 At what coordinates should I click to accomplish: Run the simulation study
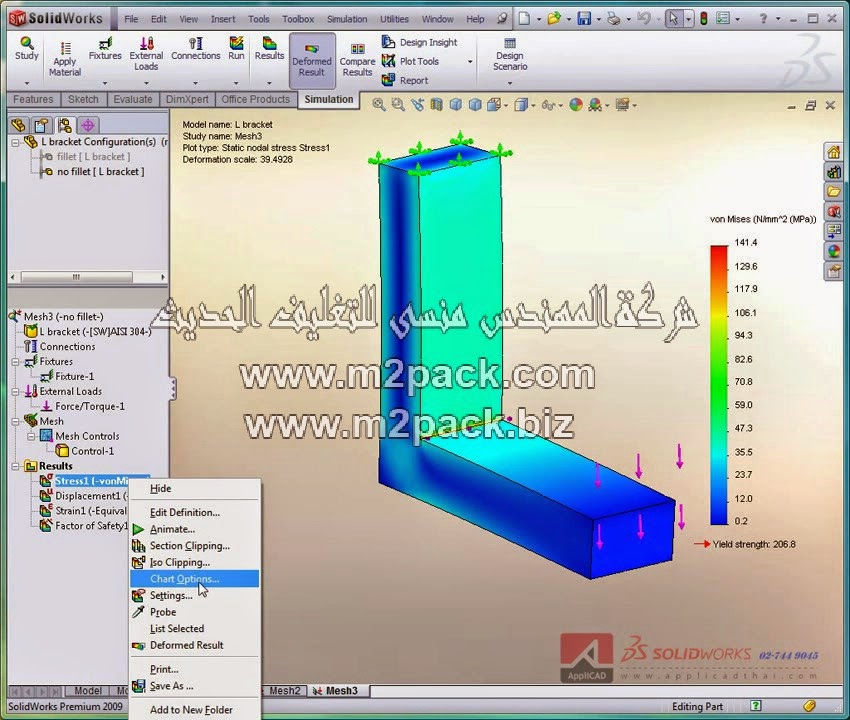[x=236, y=49]
